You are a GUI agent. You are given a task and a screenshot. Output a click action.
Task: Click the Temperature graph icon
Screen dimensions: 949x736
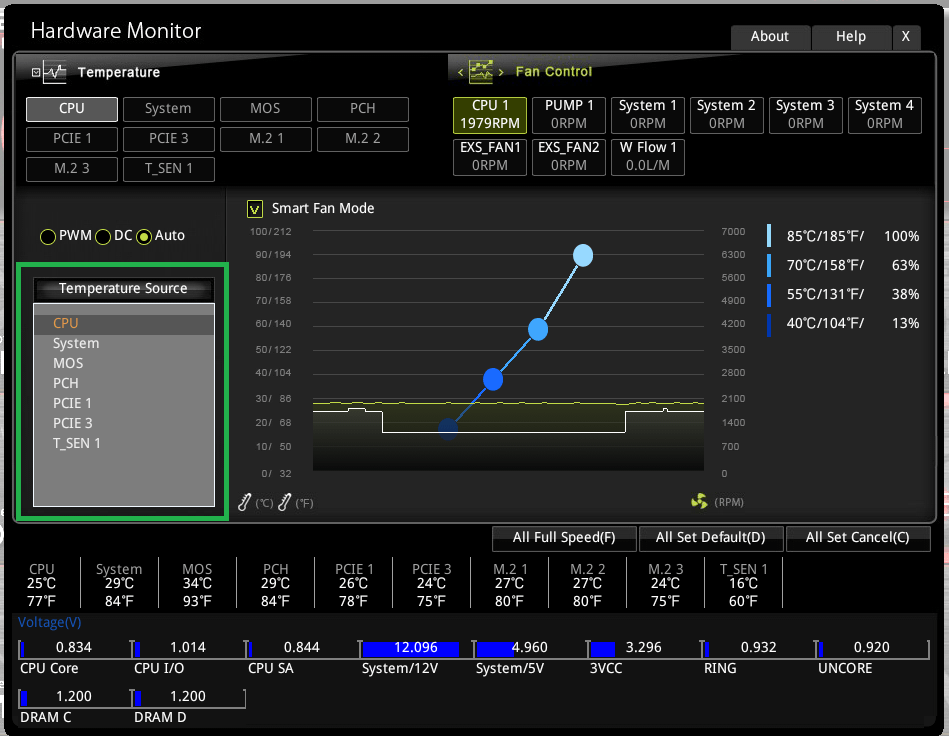(54, 71)
